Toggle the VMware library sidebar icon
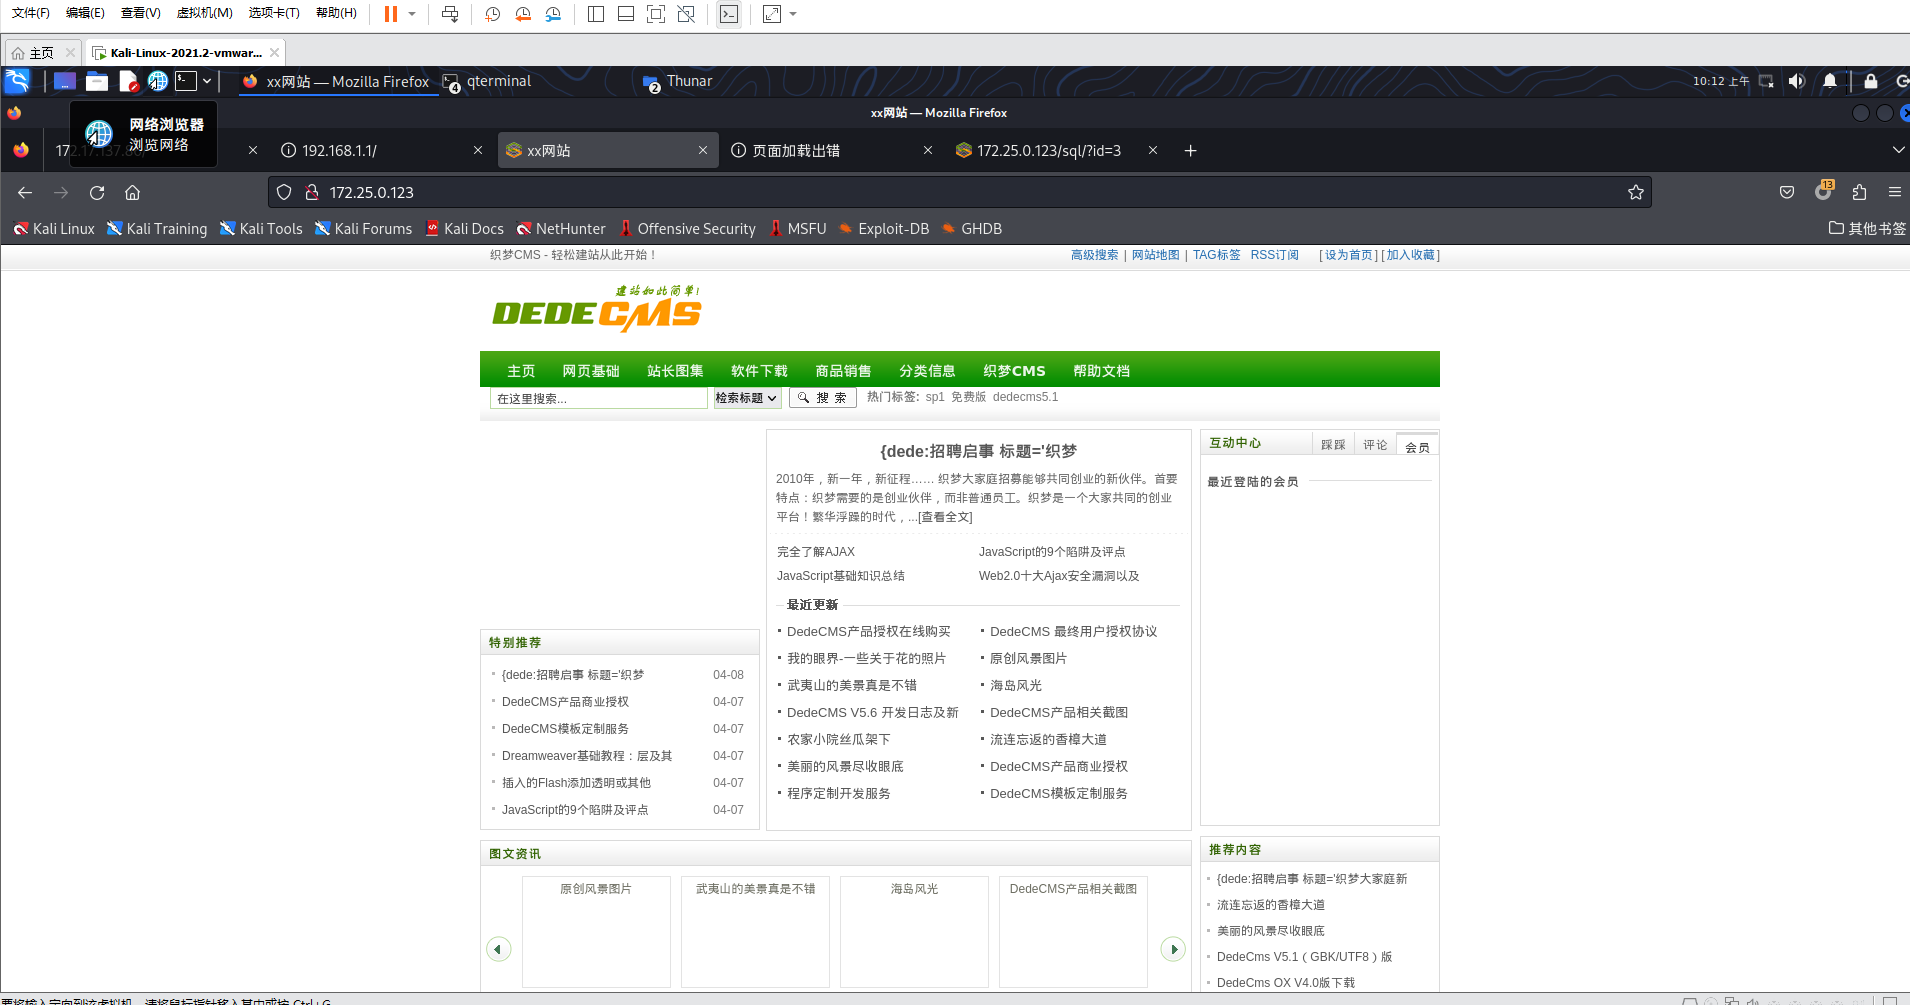Screen dimensions: 1910x1005 [x=596, y=14]
